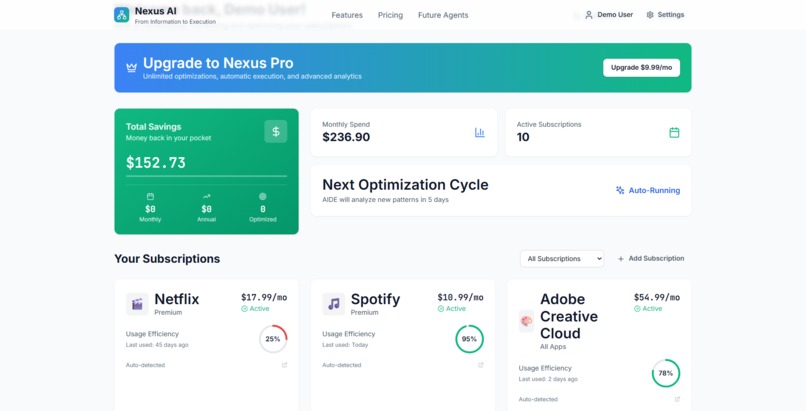806x411 pixels.
Task: Click the $236.90 monthly spend value
Action: pyautogui.click(x=346, y=137)
